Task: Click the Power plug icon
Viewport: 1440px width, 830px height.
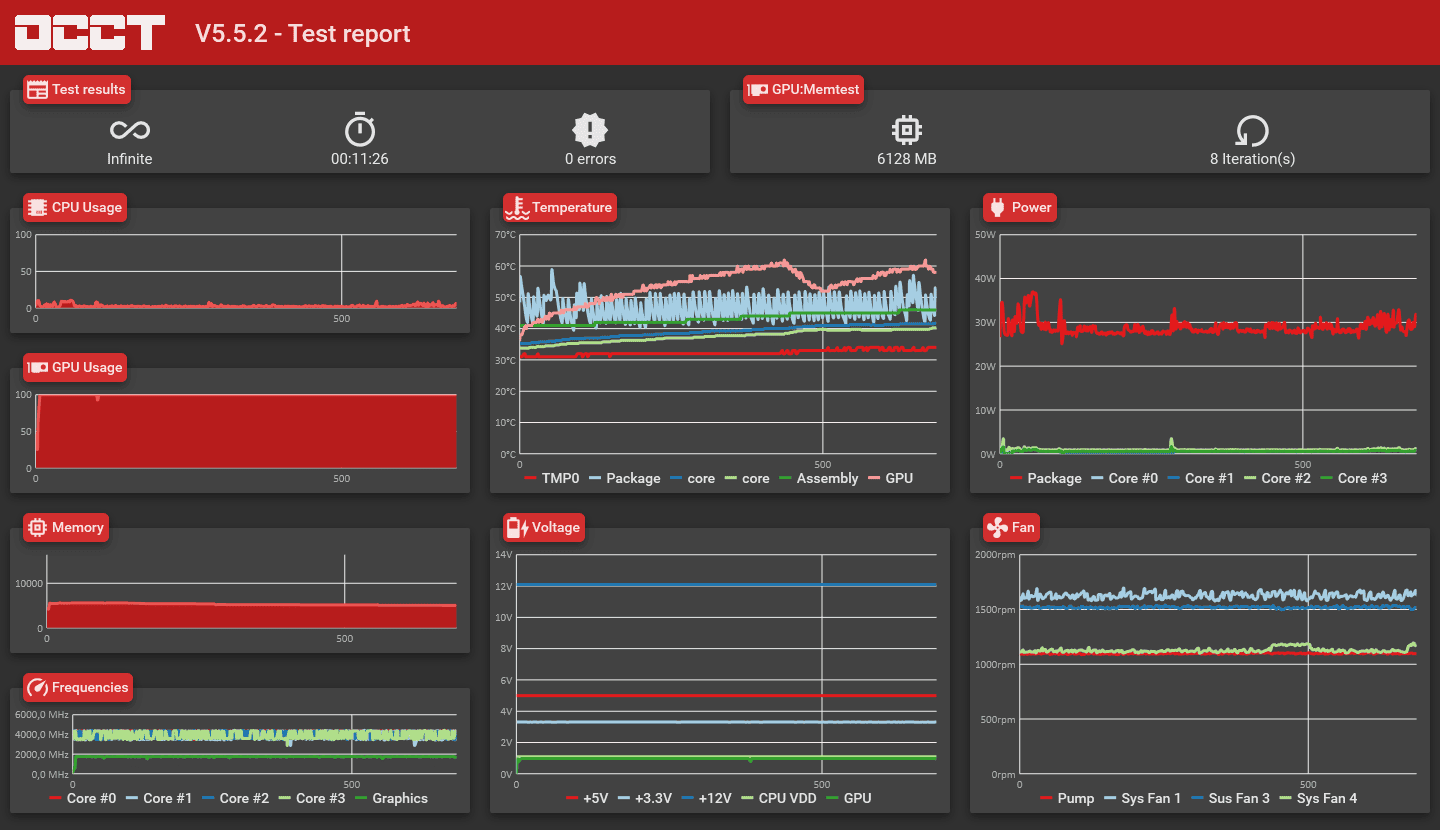Action: click(996, 207)
